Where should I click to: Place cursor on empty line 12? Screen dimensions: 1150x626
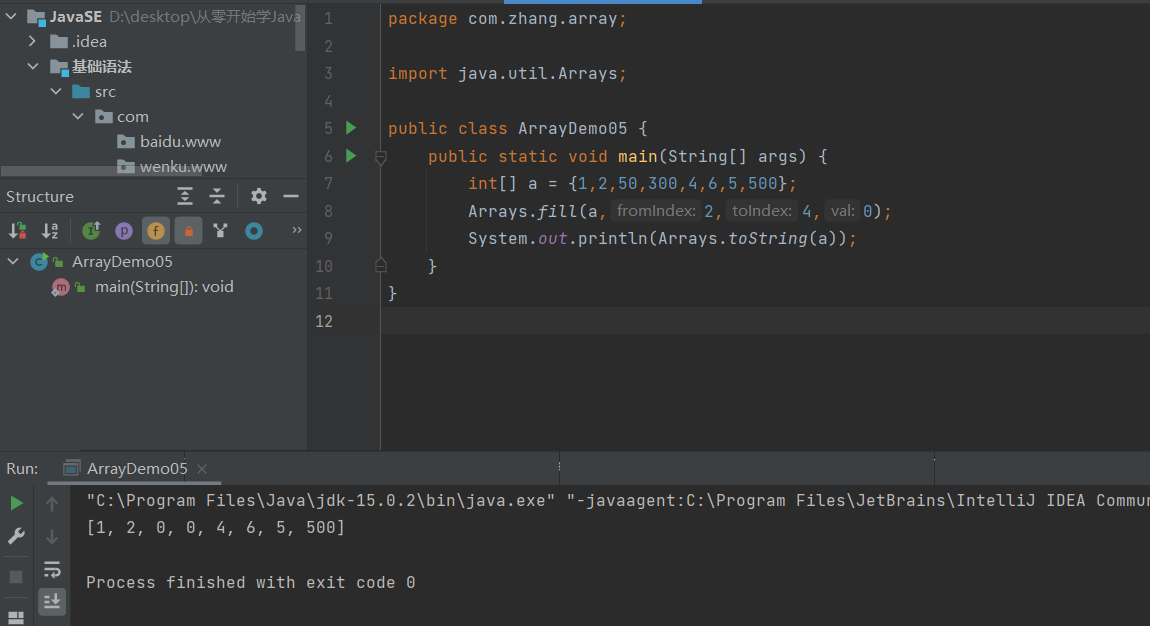(x=765, y=321)
